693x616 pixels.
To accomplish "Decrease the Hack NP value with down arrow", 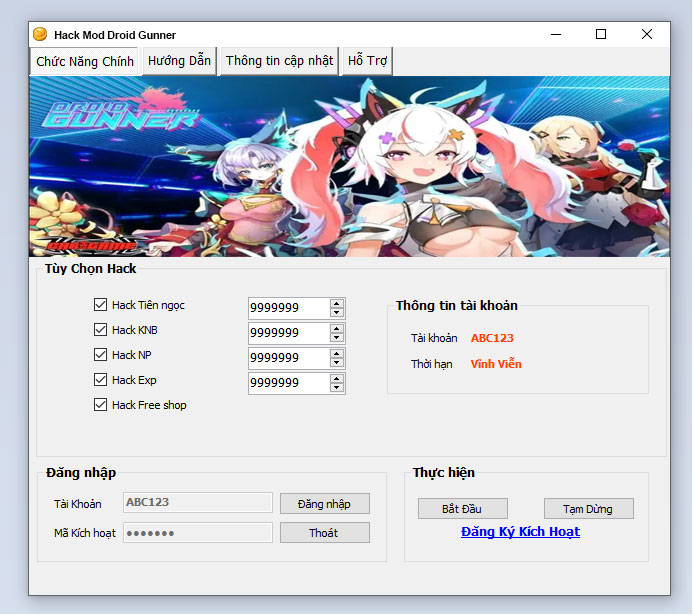I will pos(337,362).
